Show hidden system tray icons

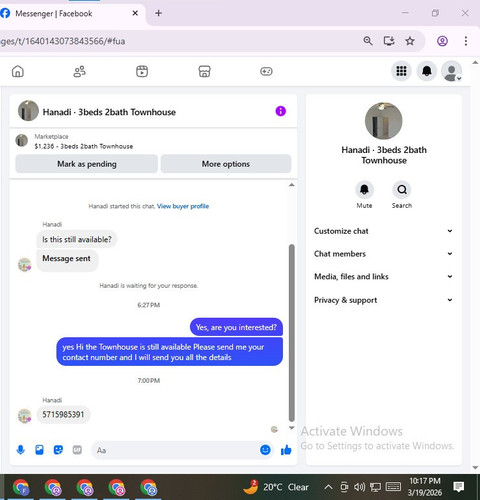[x=328, y=487]
